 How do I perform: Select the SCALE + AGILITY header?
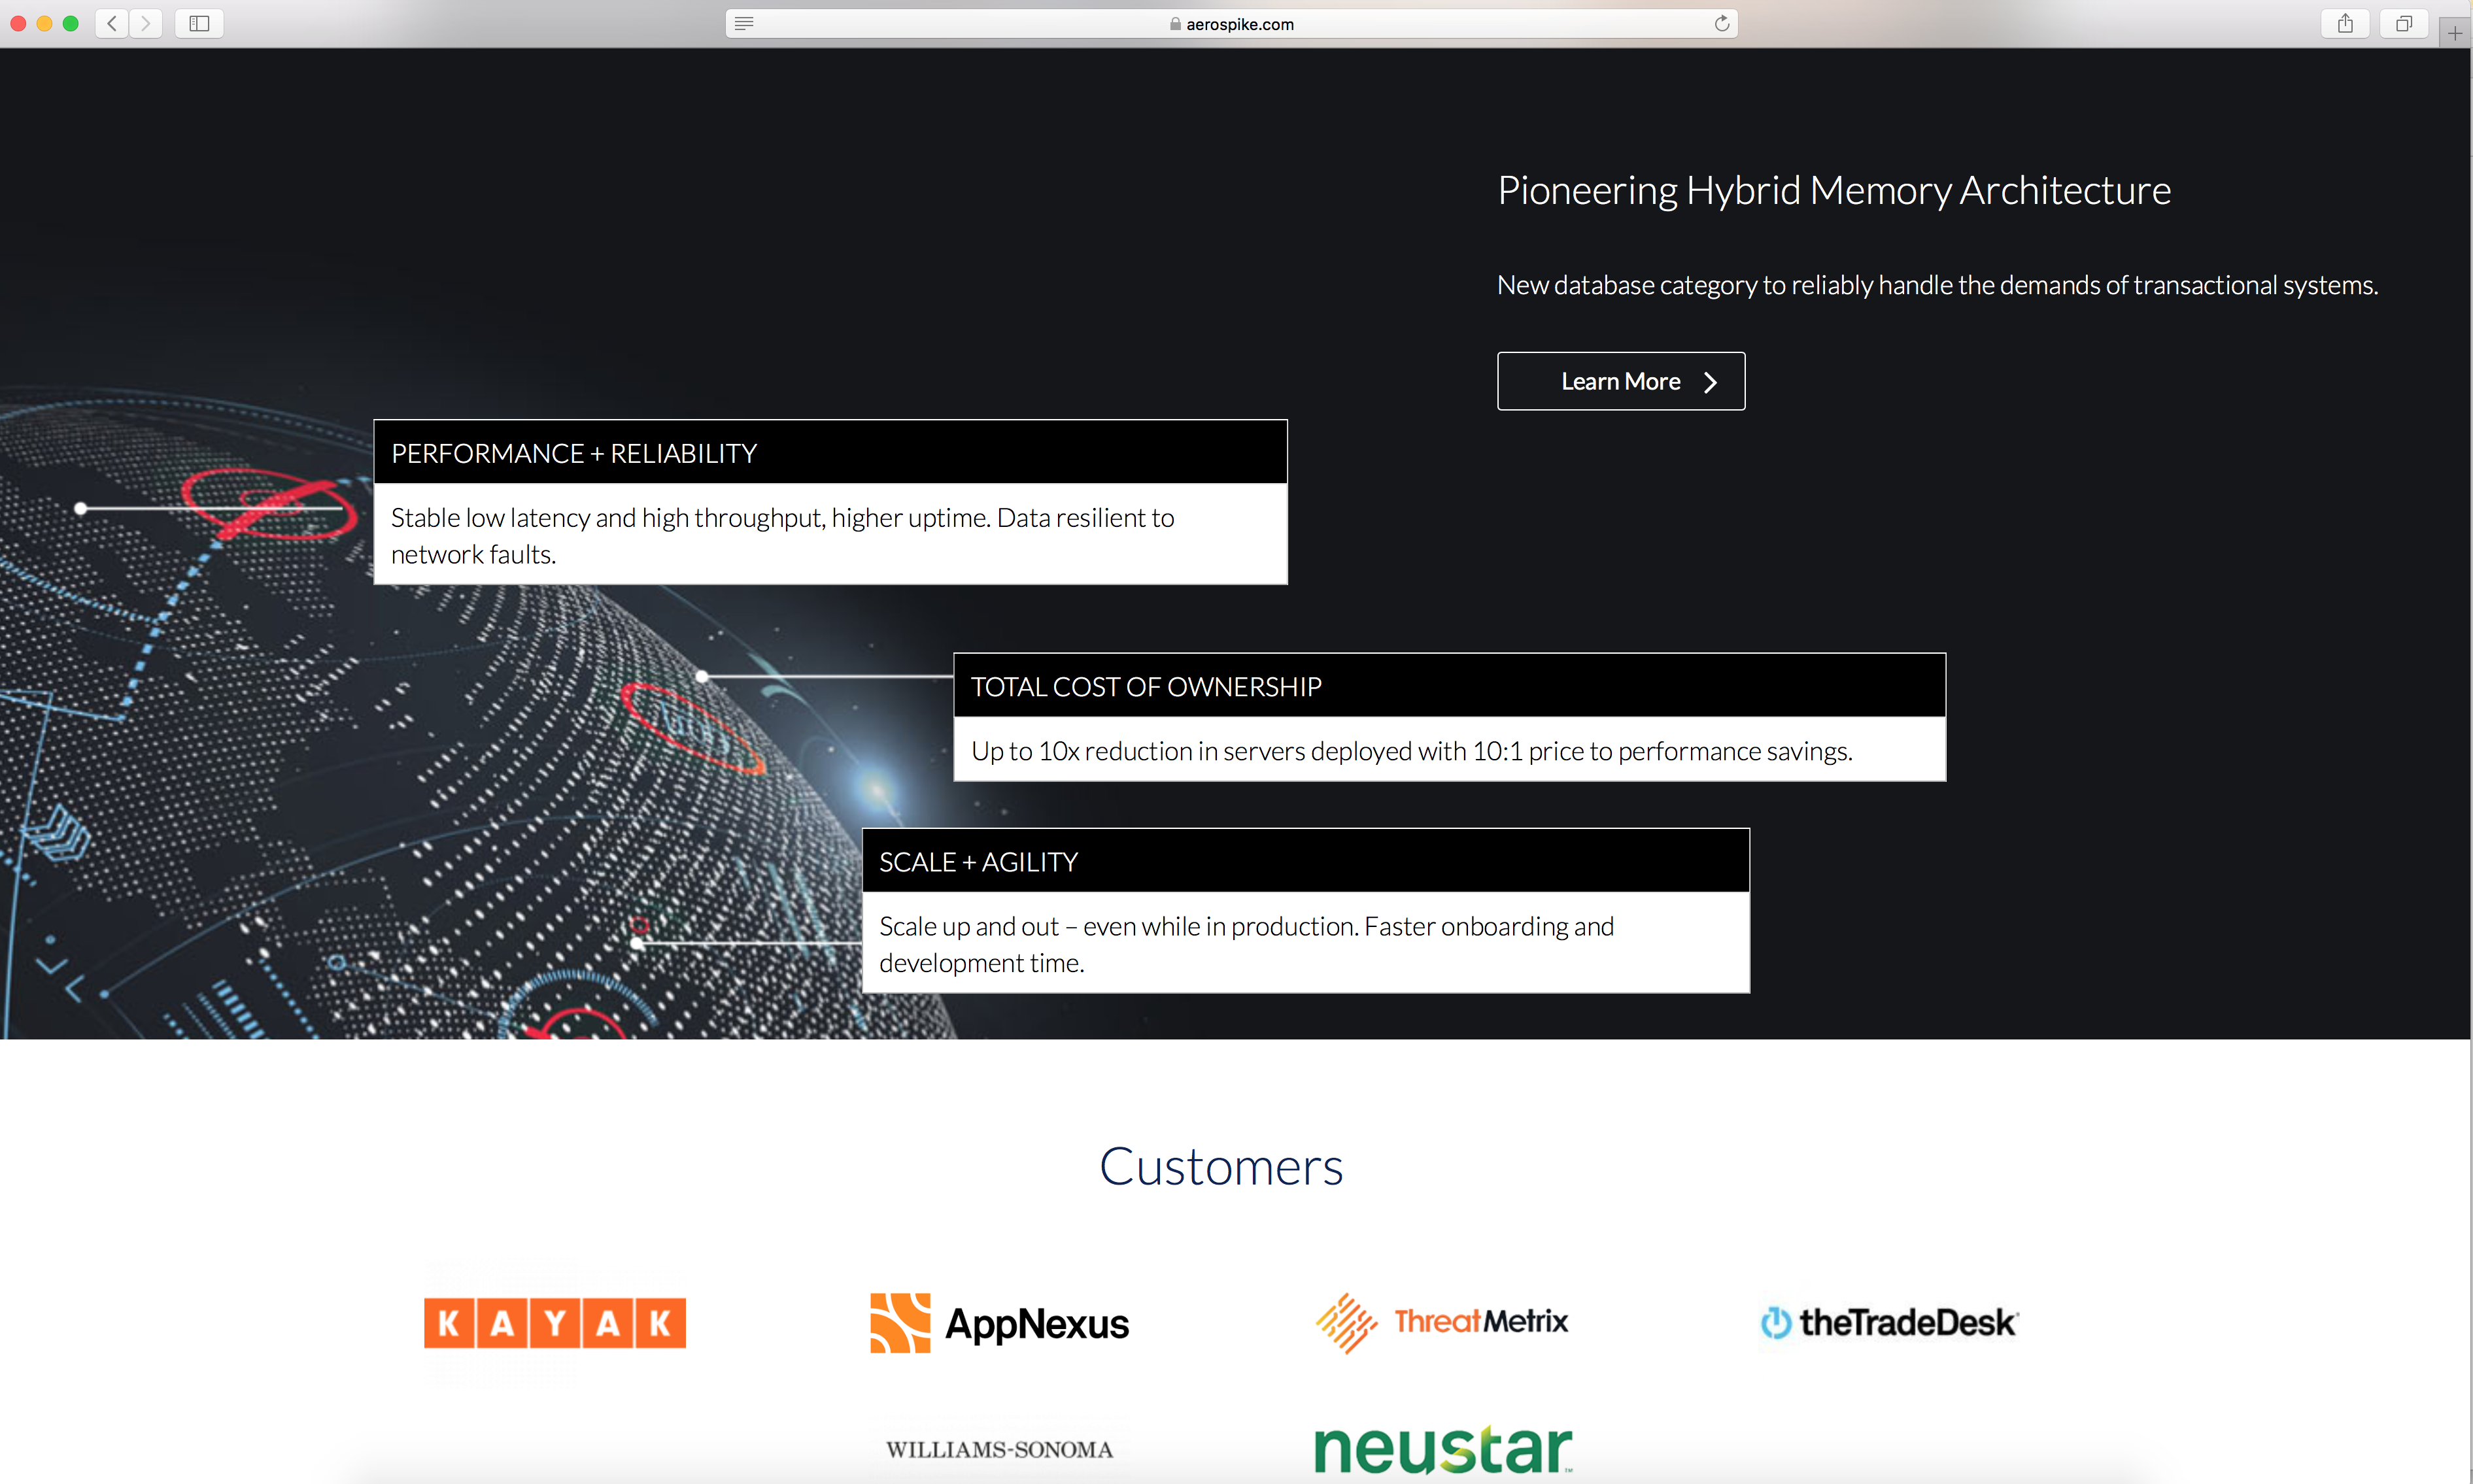click(1305, 861)
